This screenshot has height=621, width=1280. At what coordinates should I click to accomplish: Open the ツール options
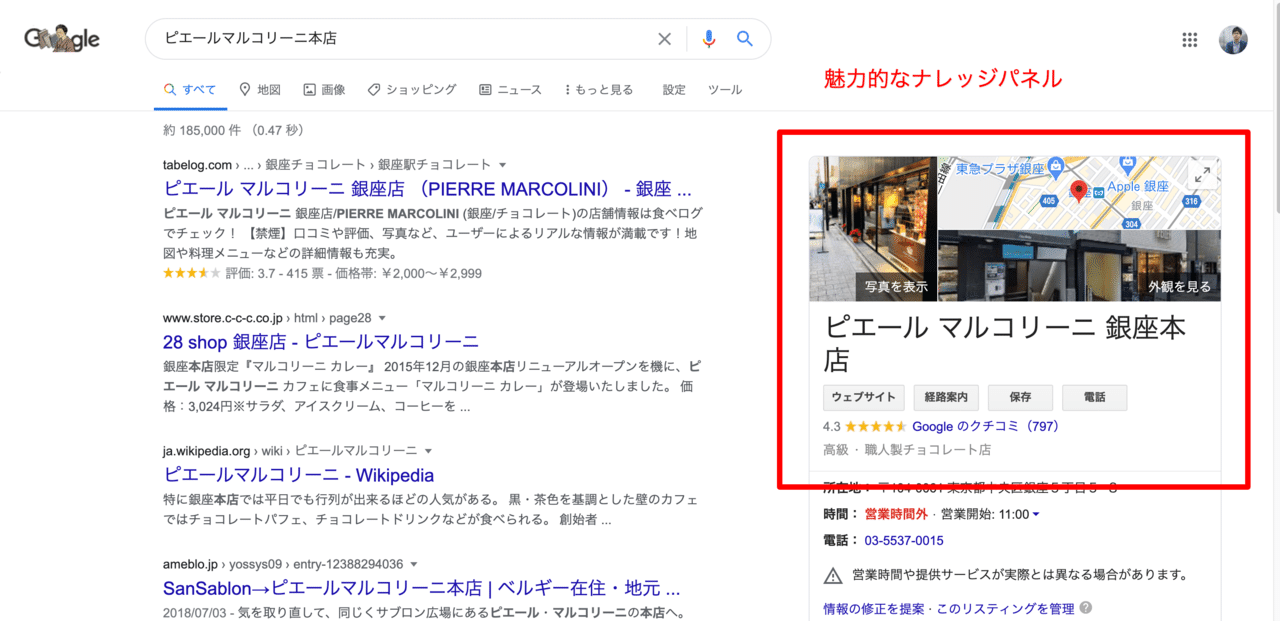pyautogui.click(x=725, y=90)
